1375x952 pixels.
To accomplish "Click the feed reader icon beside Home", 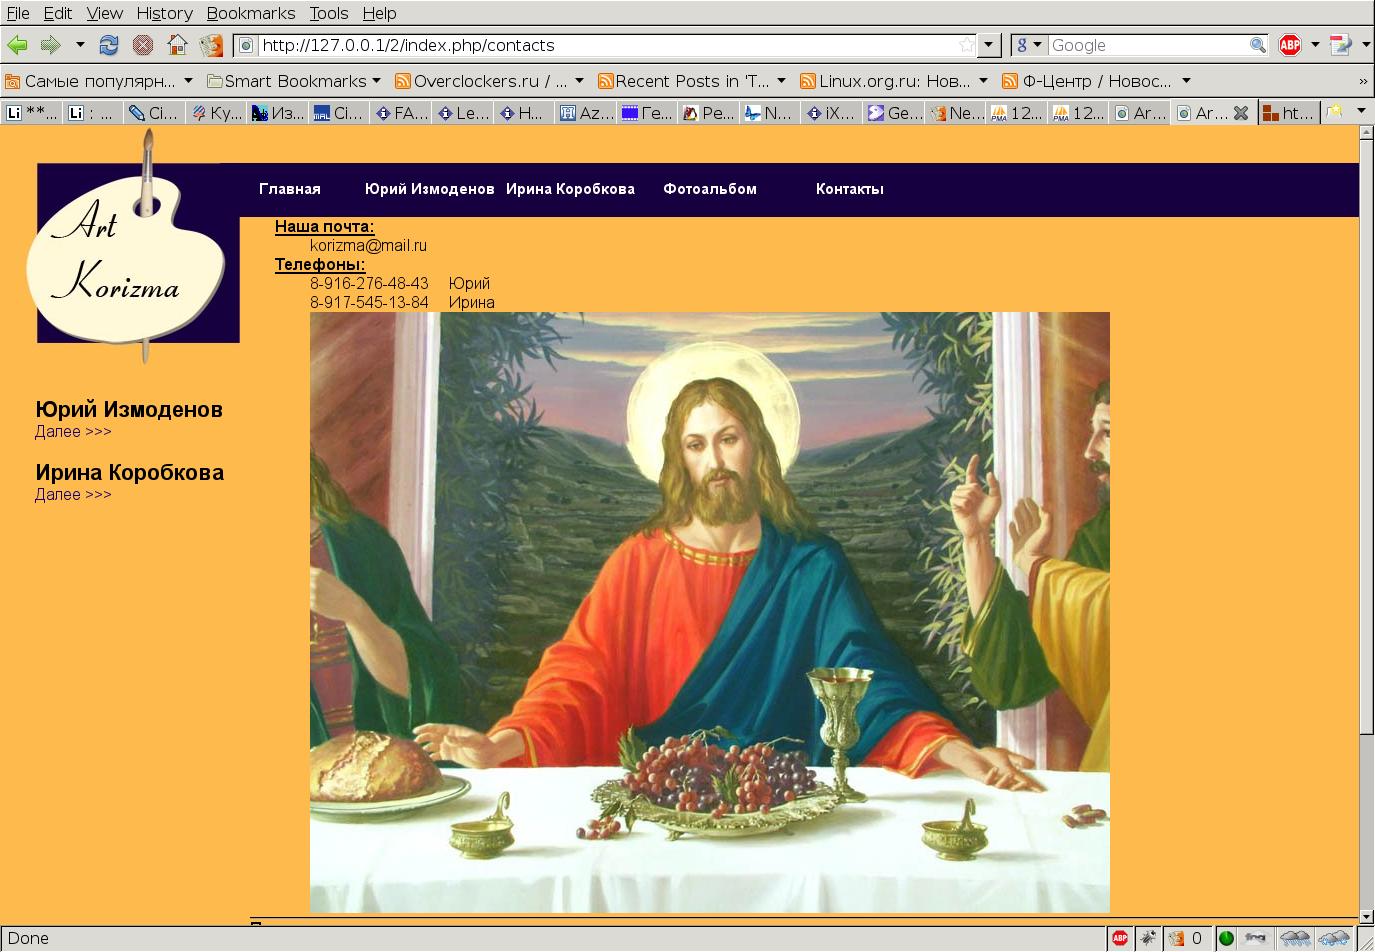I will click(211, 45).
